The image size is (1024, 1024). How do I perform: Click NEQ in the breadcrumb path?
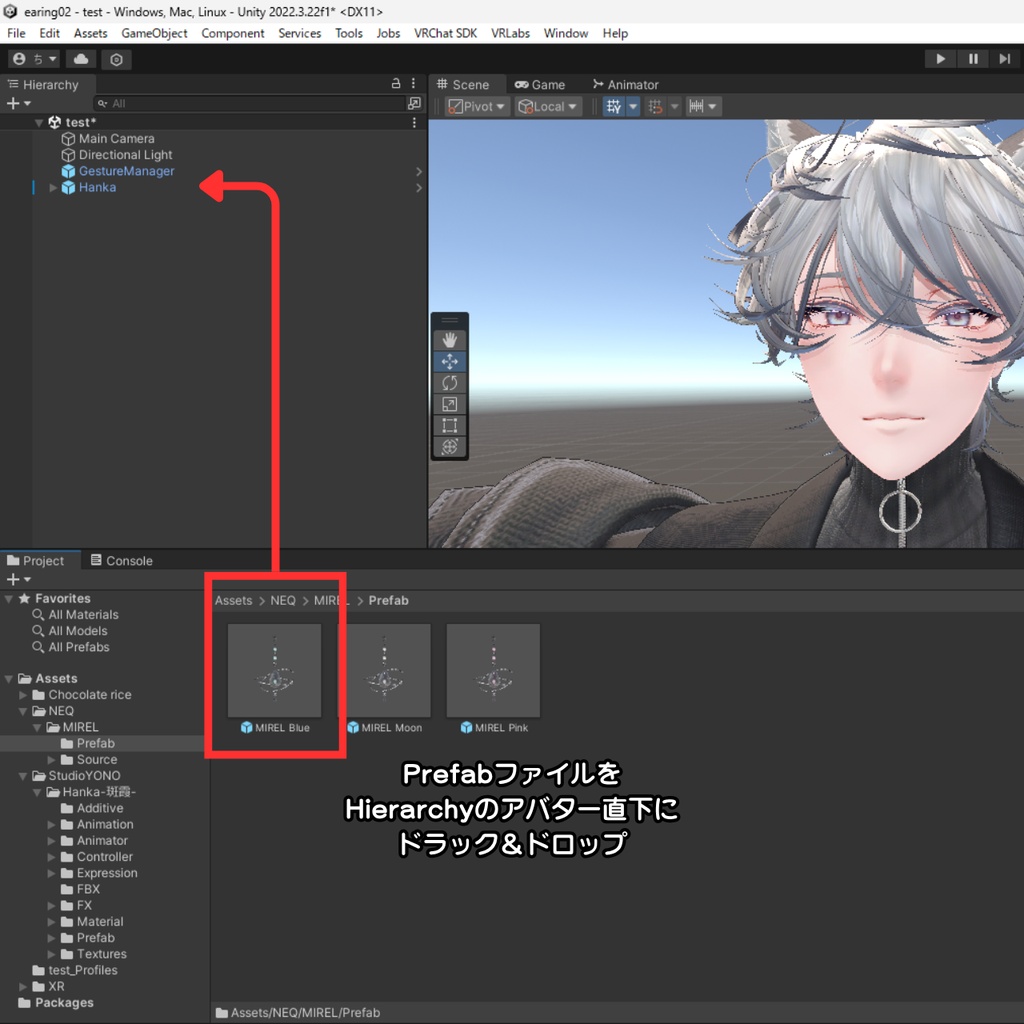click(x=283, y=600)
